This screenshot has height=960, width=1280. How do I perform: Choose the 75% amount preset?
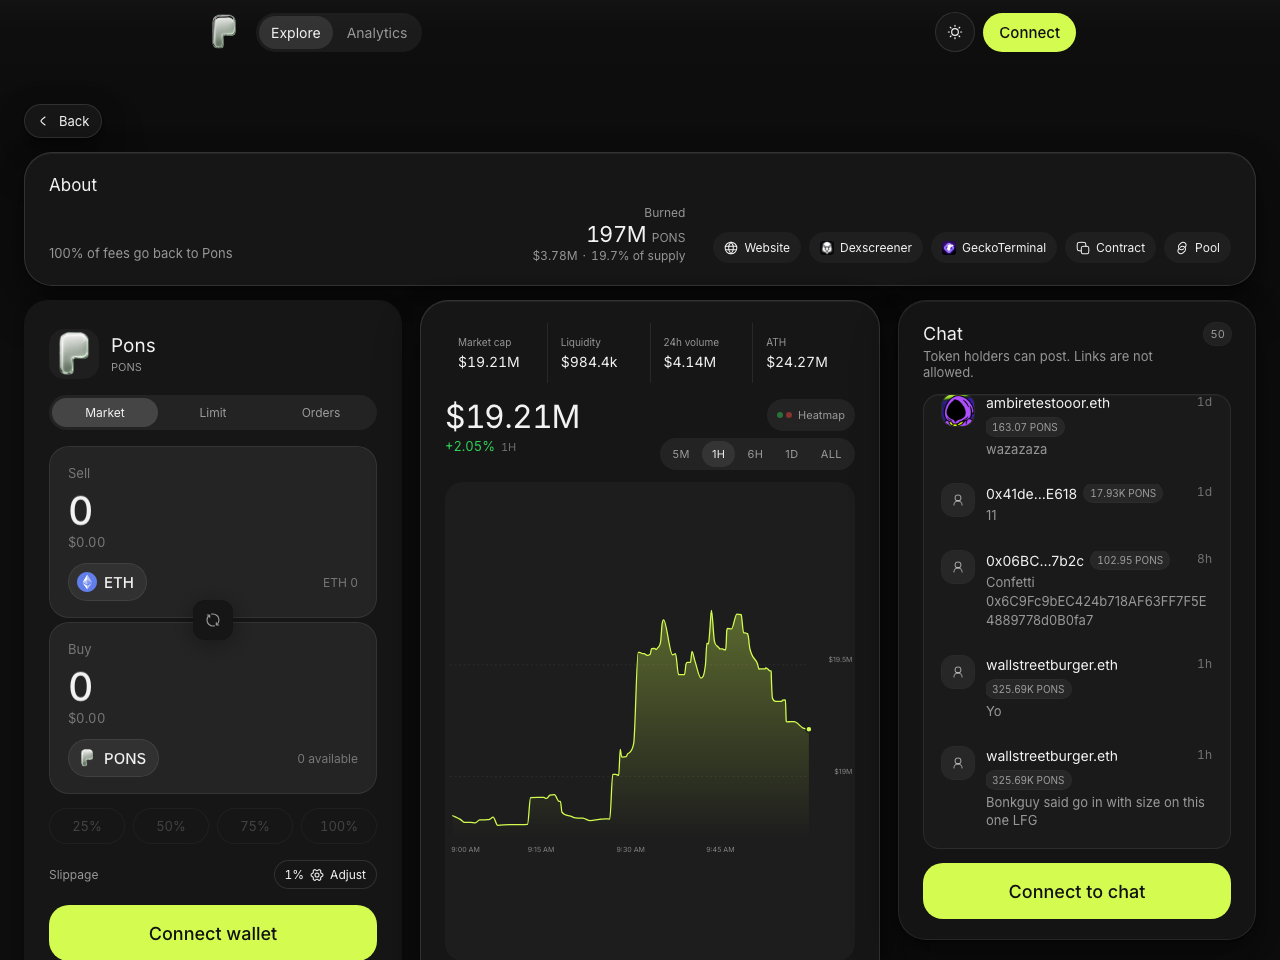coord(255,826)
